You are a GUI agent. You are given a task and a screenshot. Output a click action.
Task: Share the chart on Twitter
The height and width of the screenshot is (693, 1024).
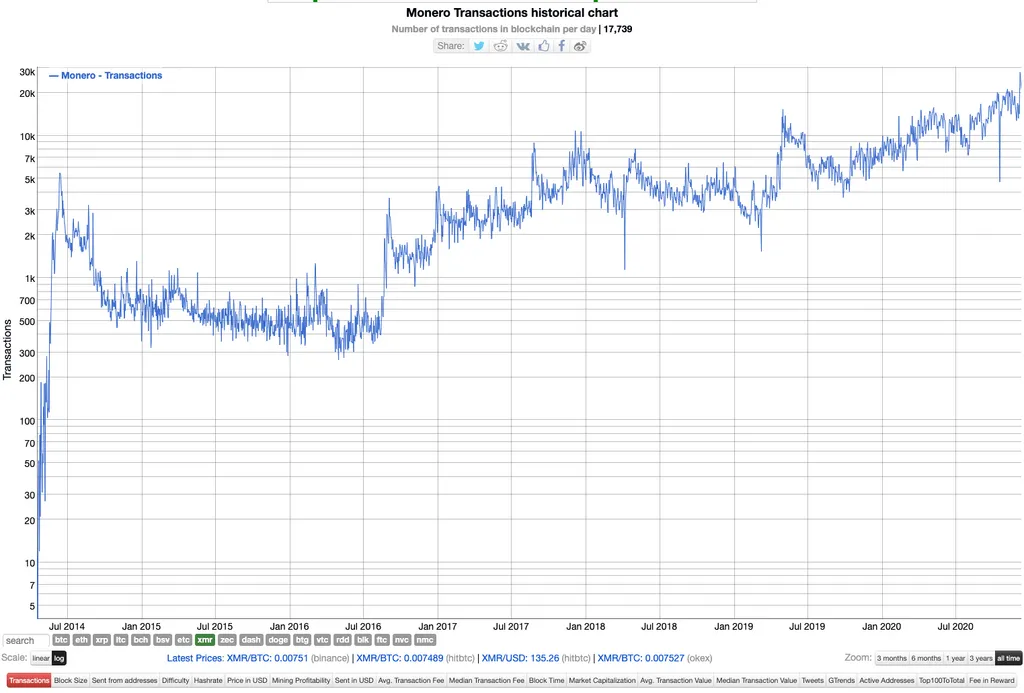pyautogui.click(x=479, y=46)
